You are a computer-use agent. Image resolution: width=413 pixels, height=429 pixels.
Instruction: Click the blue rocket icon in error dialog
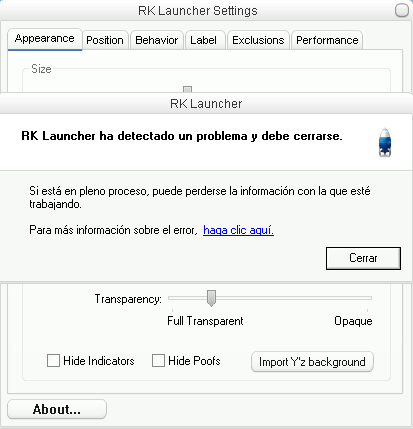pos(385,142)
